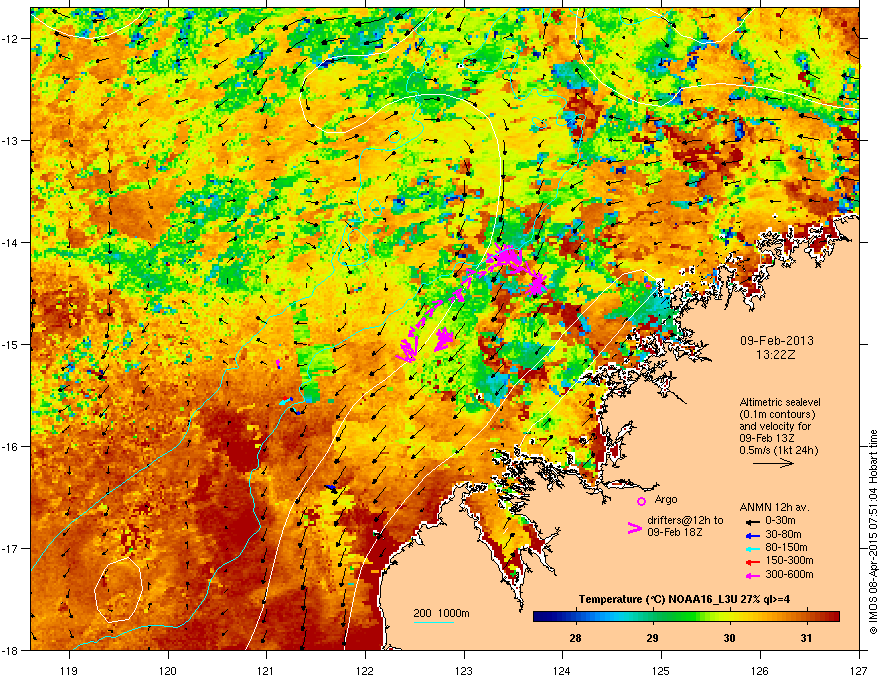
Task: Click the 'ANMN 12h av.' legend heading
Action: click(x=774, y=507)
